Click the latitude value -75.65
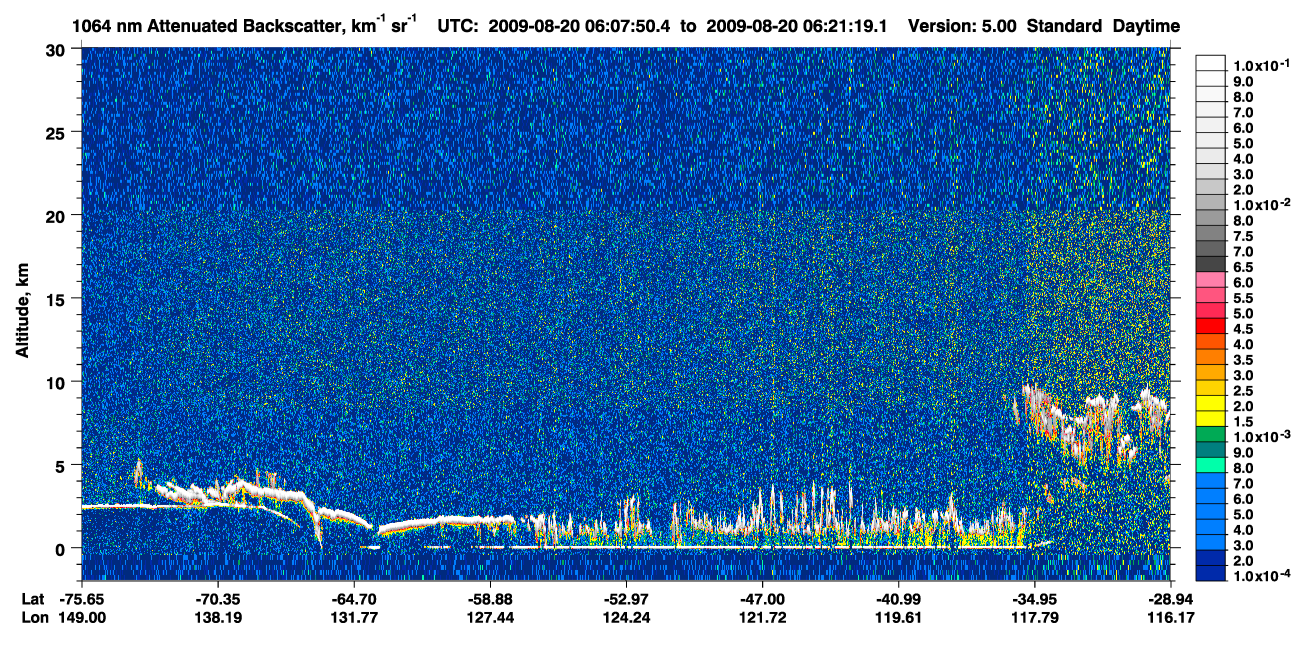 (82, 598)
